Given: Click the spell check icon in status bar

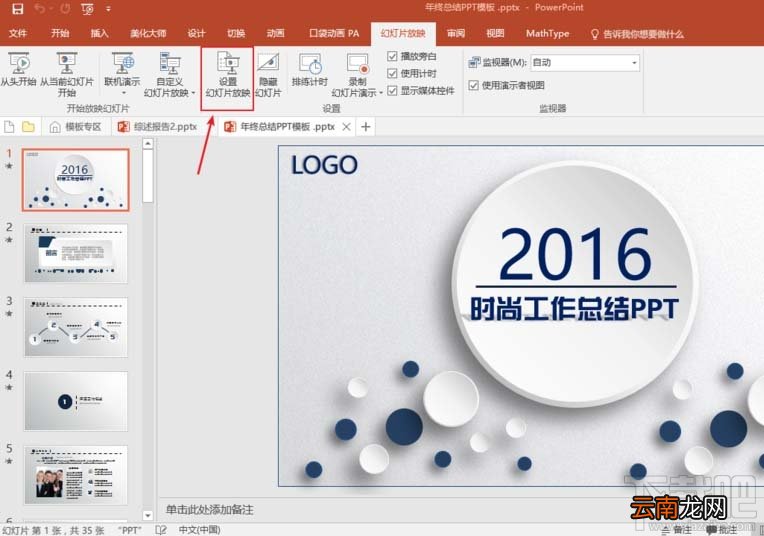Looking at the screenshot, I should (161, 530).
